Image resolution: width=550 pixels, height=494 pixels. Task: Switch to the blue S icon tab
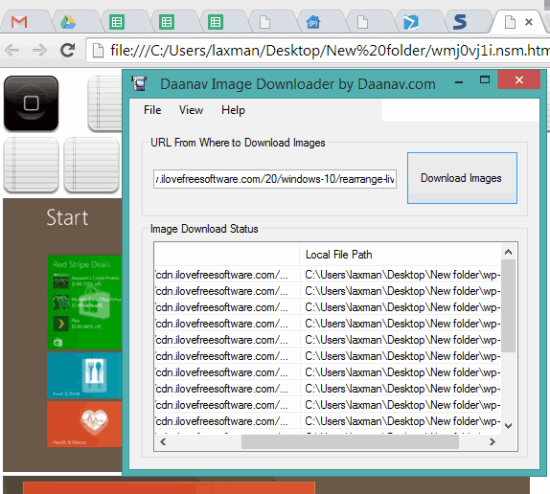(x=460, y=22)
